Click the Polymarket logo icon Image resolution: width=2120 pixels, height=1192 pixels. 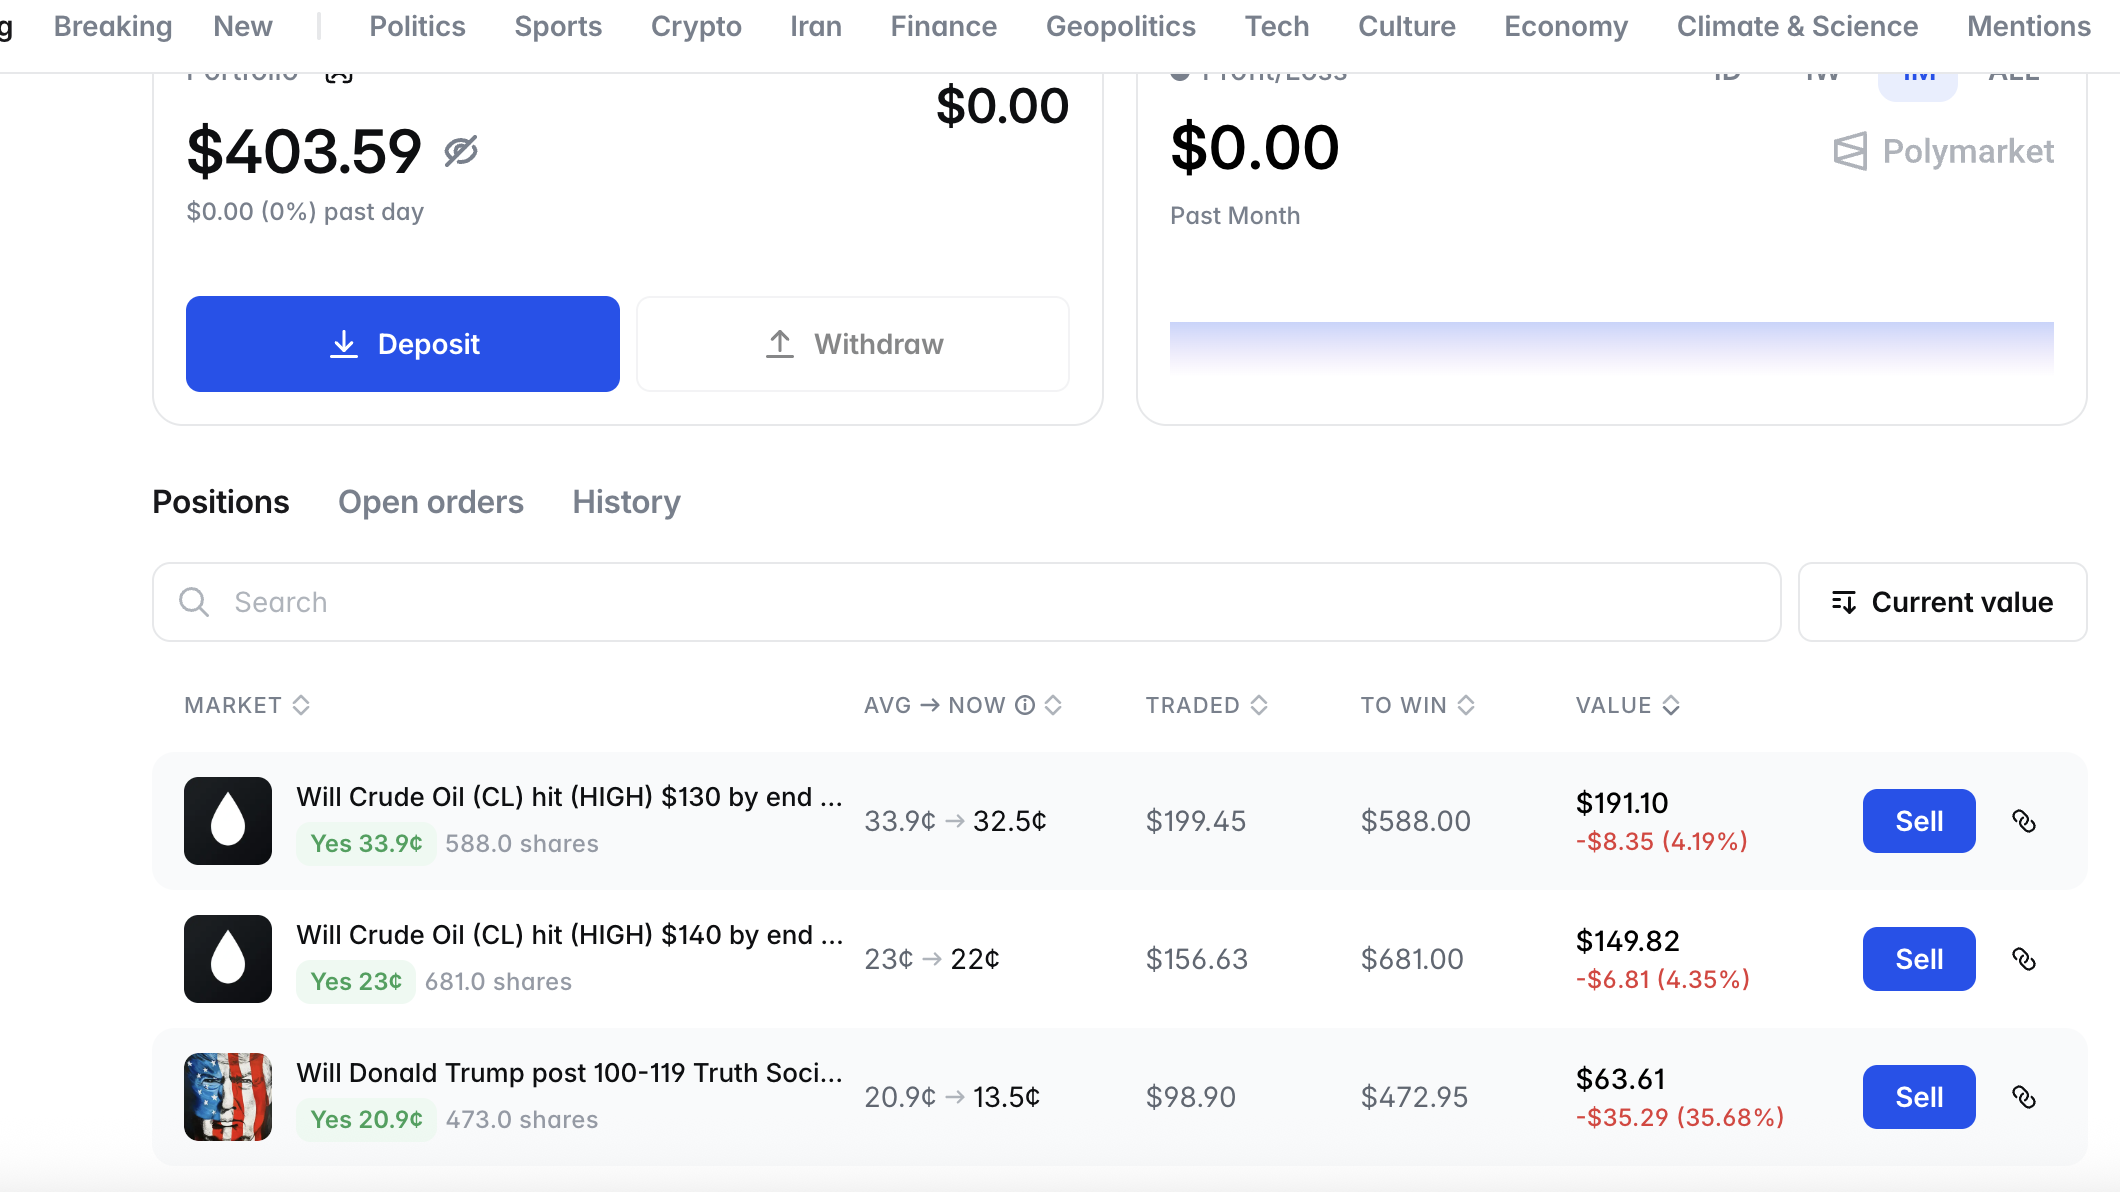pos(1850,151)
